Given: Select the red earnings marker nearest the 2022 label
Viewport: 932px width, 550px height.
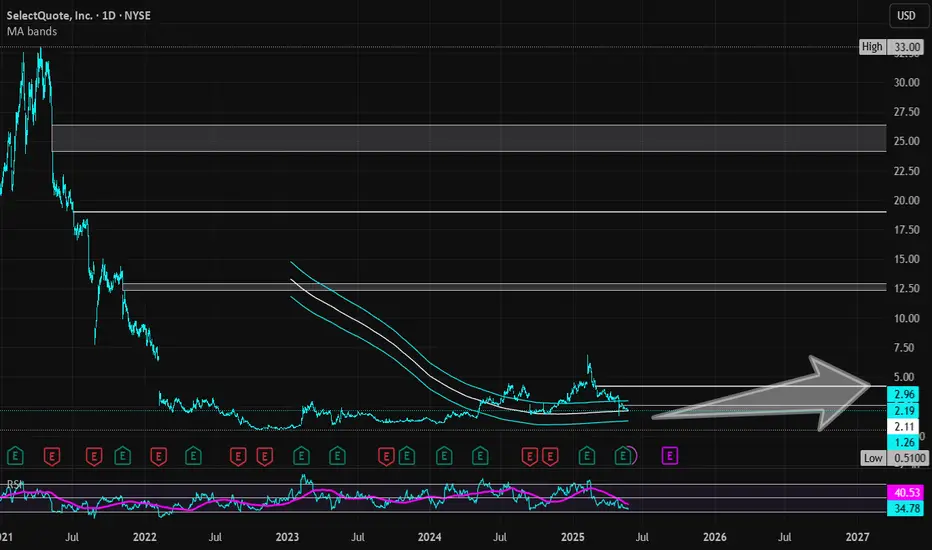Looking at the screenshot, I should [x=159, y=456].
